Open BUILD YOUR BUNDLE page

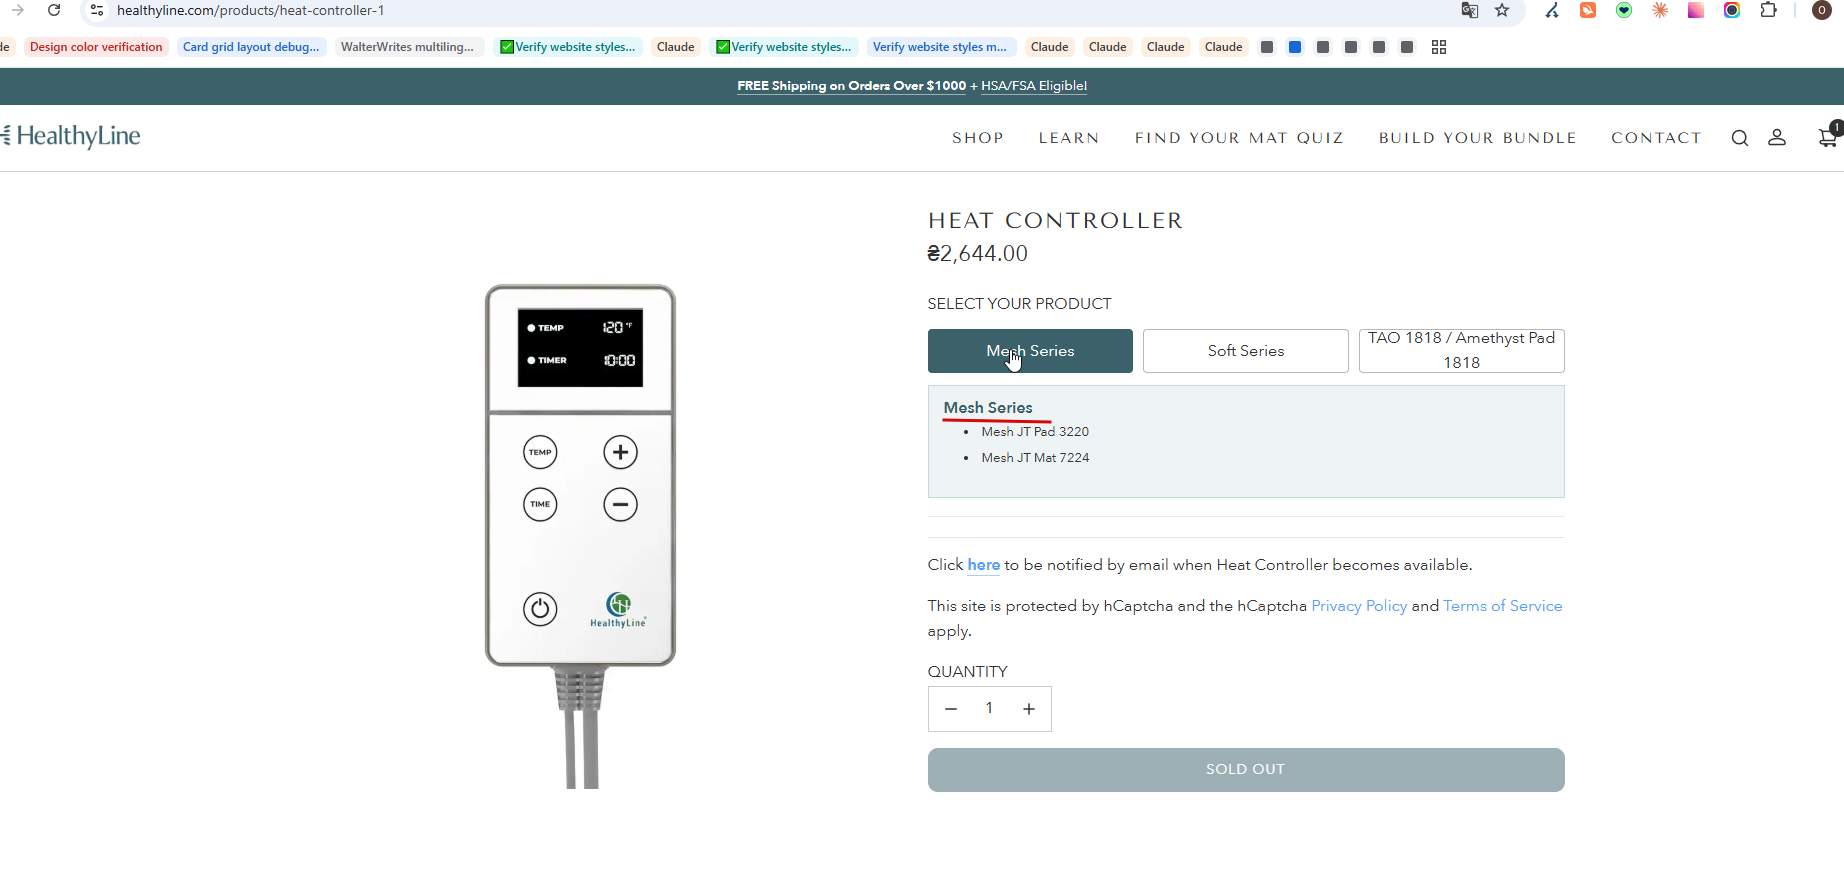[x=1477, y=138]
